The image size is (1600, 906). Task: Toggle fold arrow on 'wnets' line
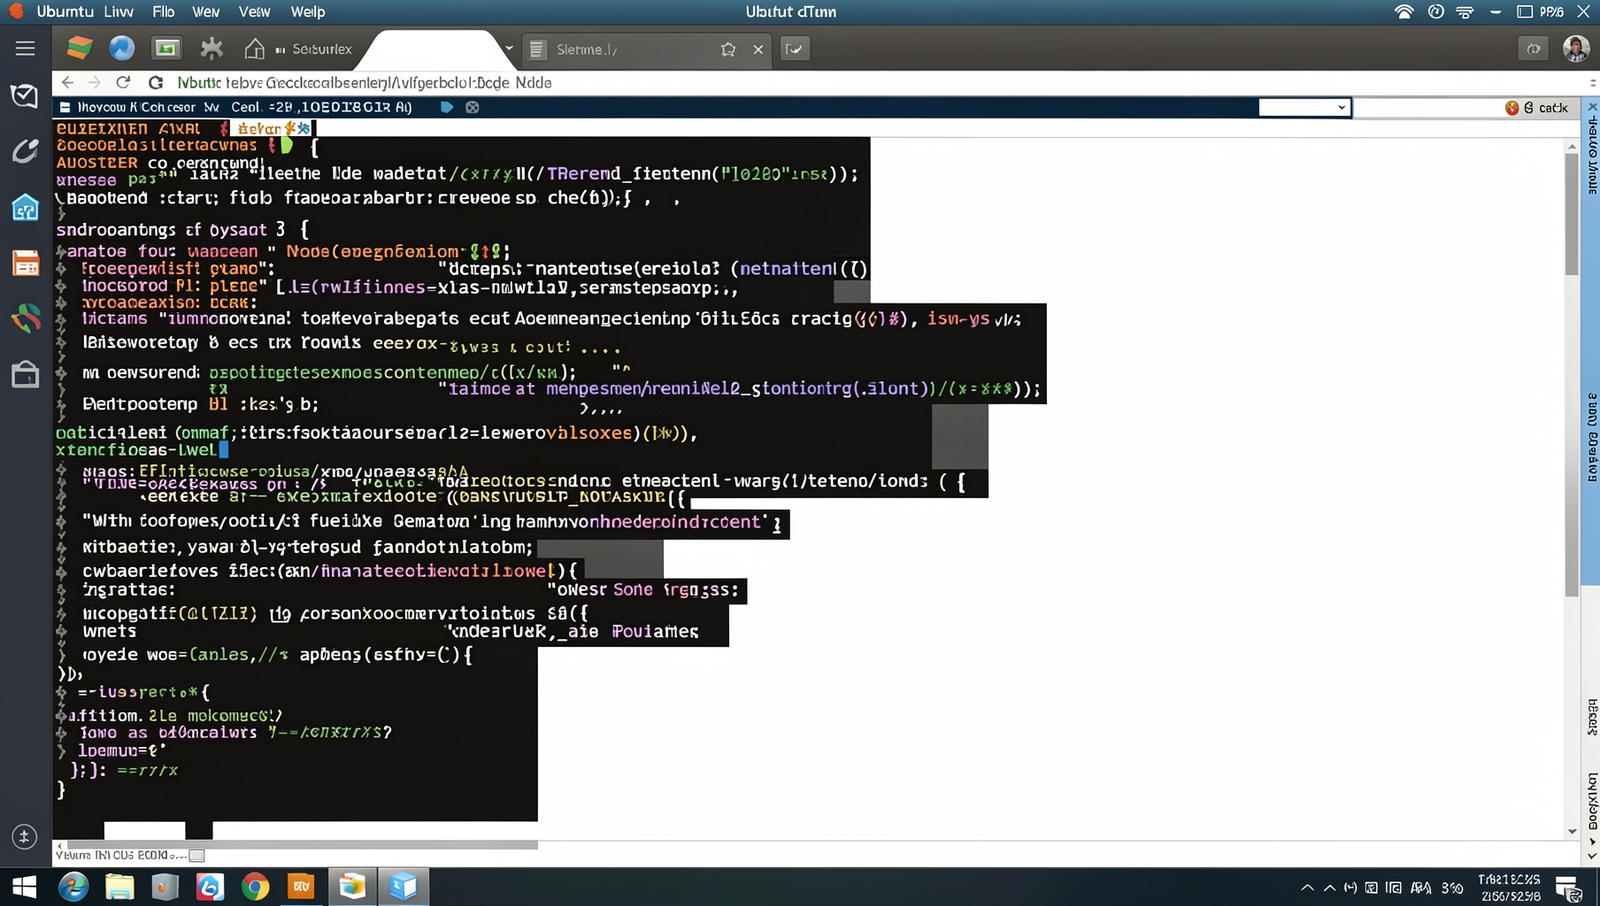click(x=61, y=632)
